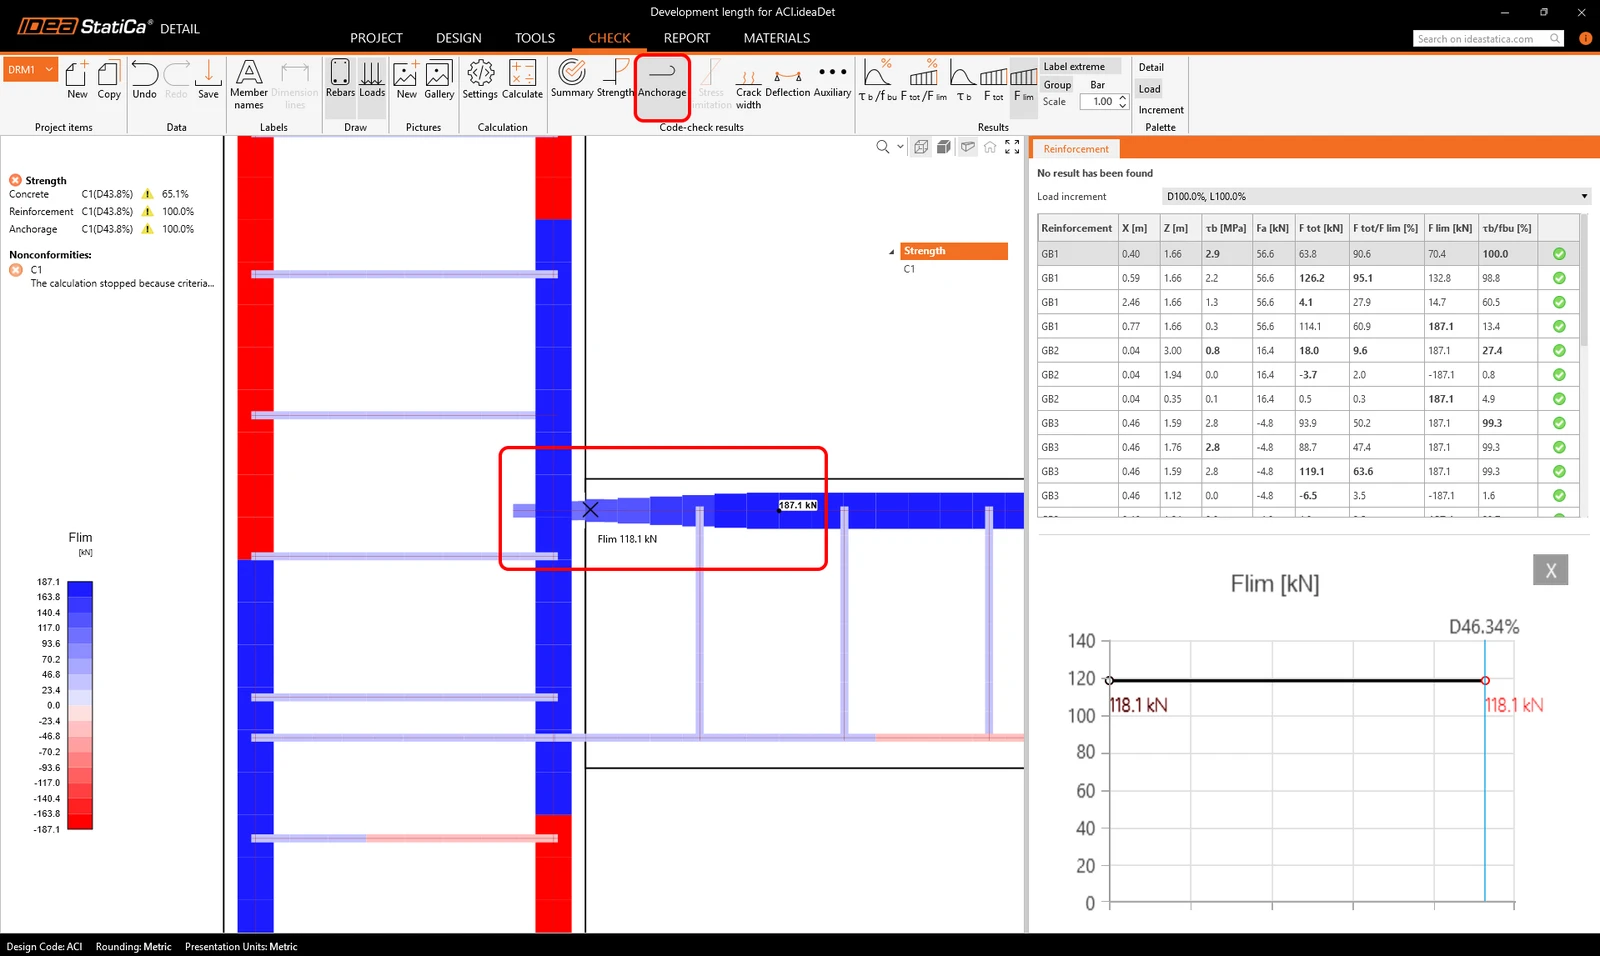Image resolution: width=1600 pixels, height=956 pixels.
Task: Switch viewport to wireframe cube view
Action: click(x=921, y=147)
